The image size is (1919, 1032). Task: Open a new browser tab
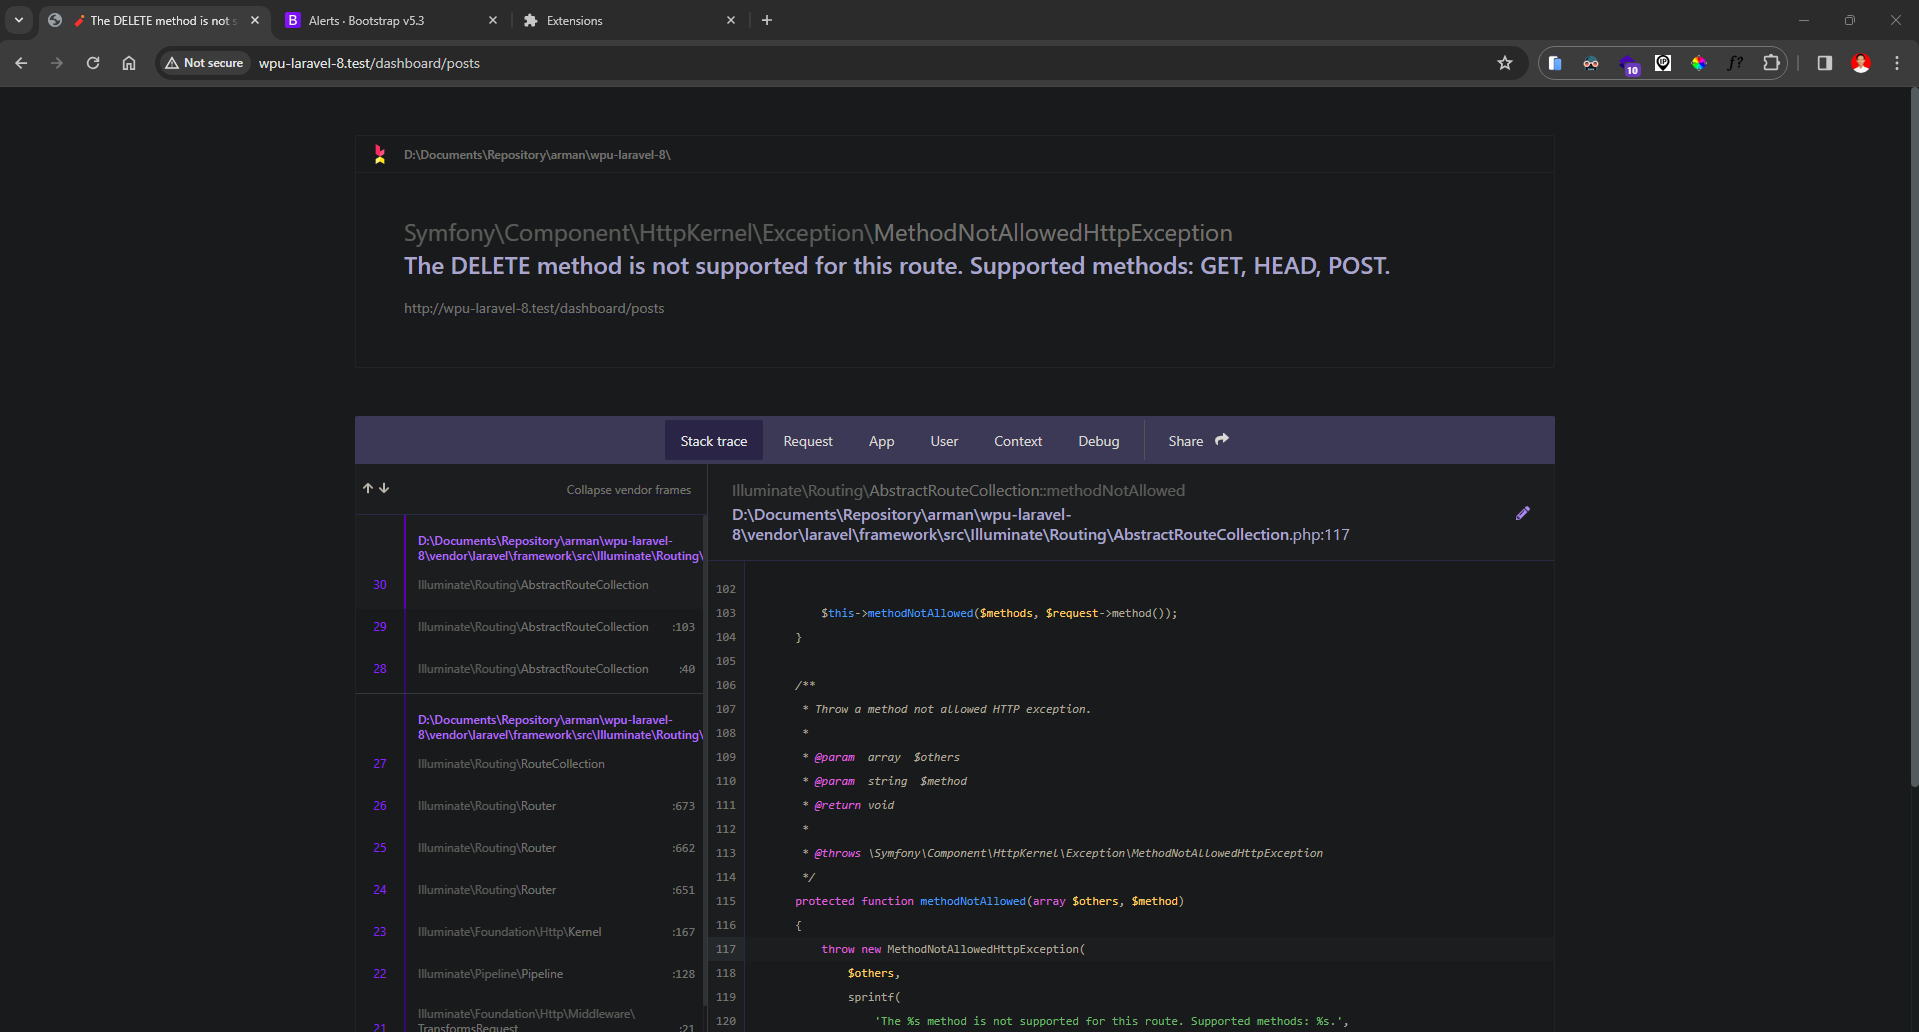(767, 20)
